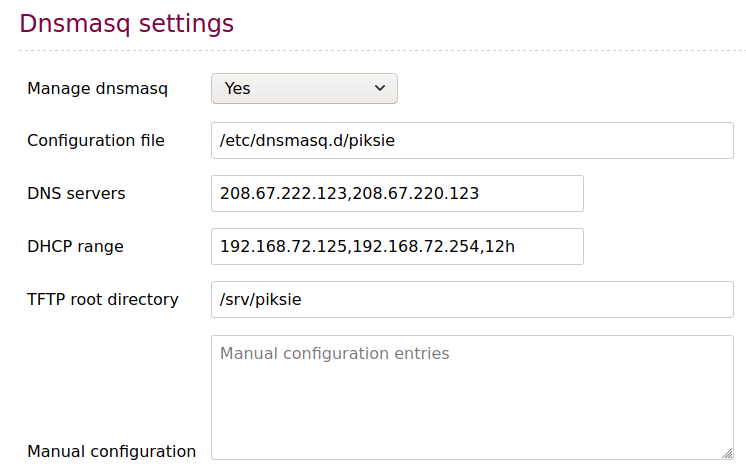Click the textarea resize grip icon

727,453
